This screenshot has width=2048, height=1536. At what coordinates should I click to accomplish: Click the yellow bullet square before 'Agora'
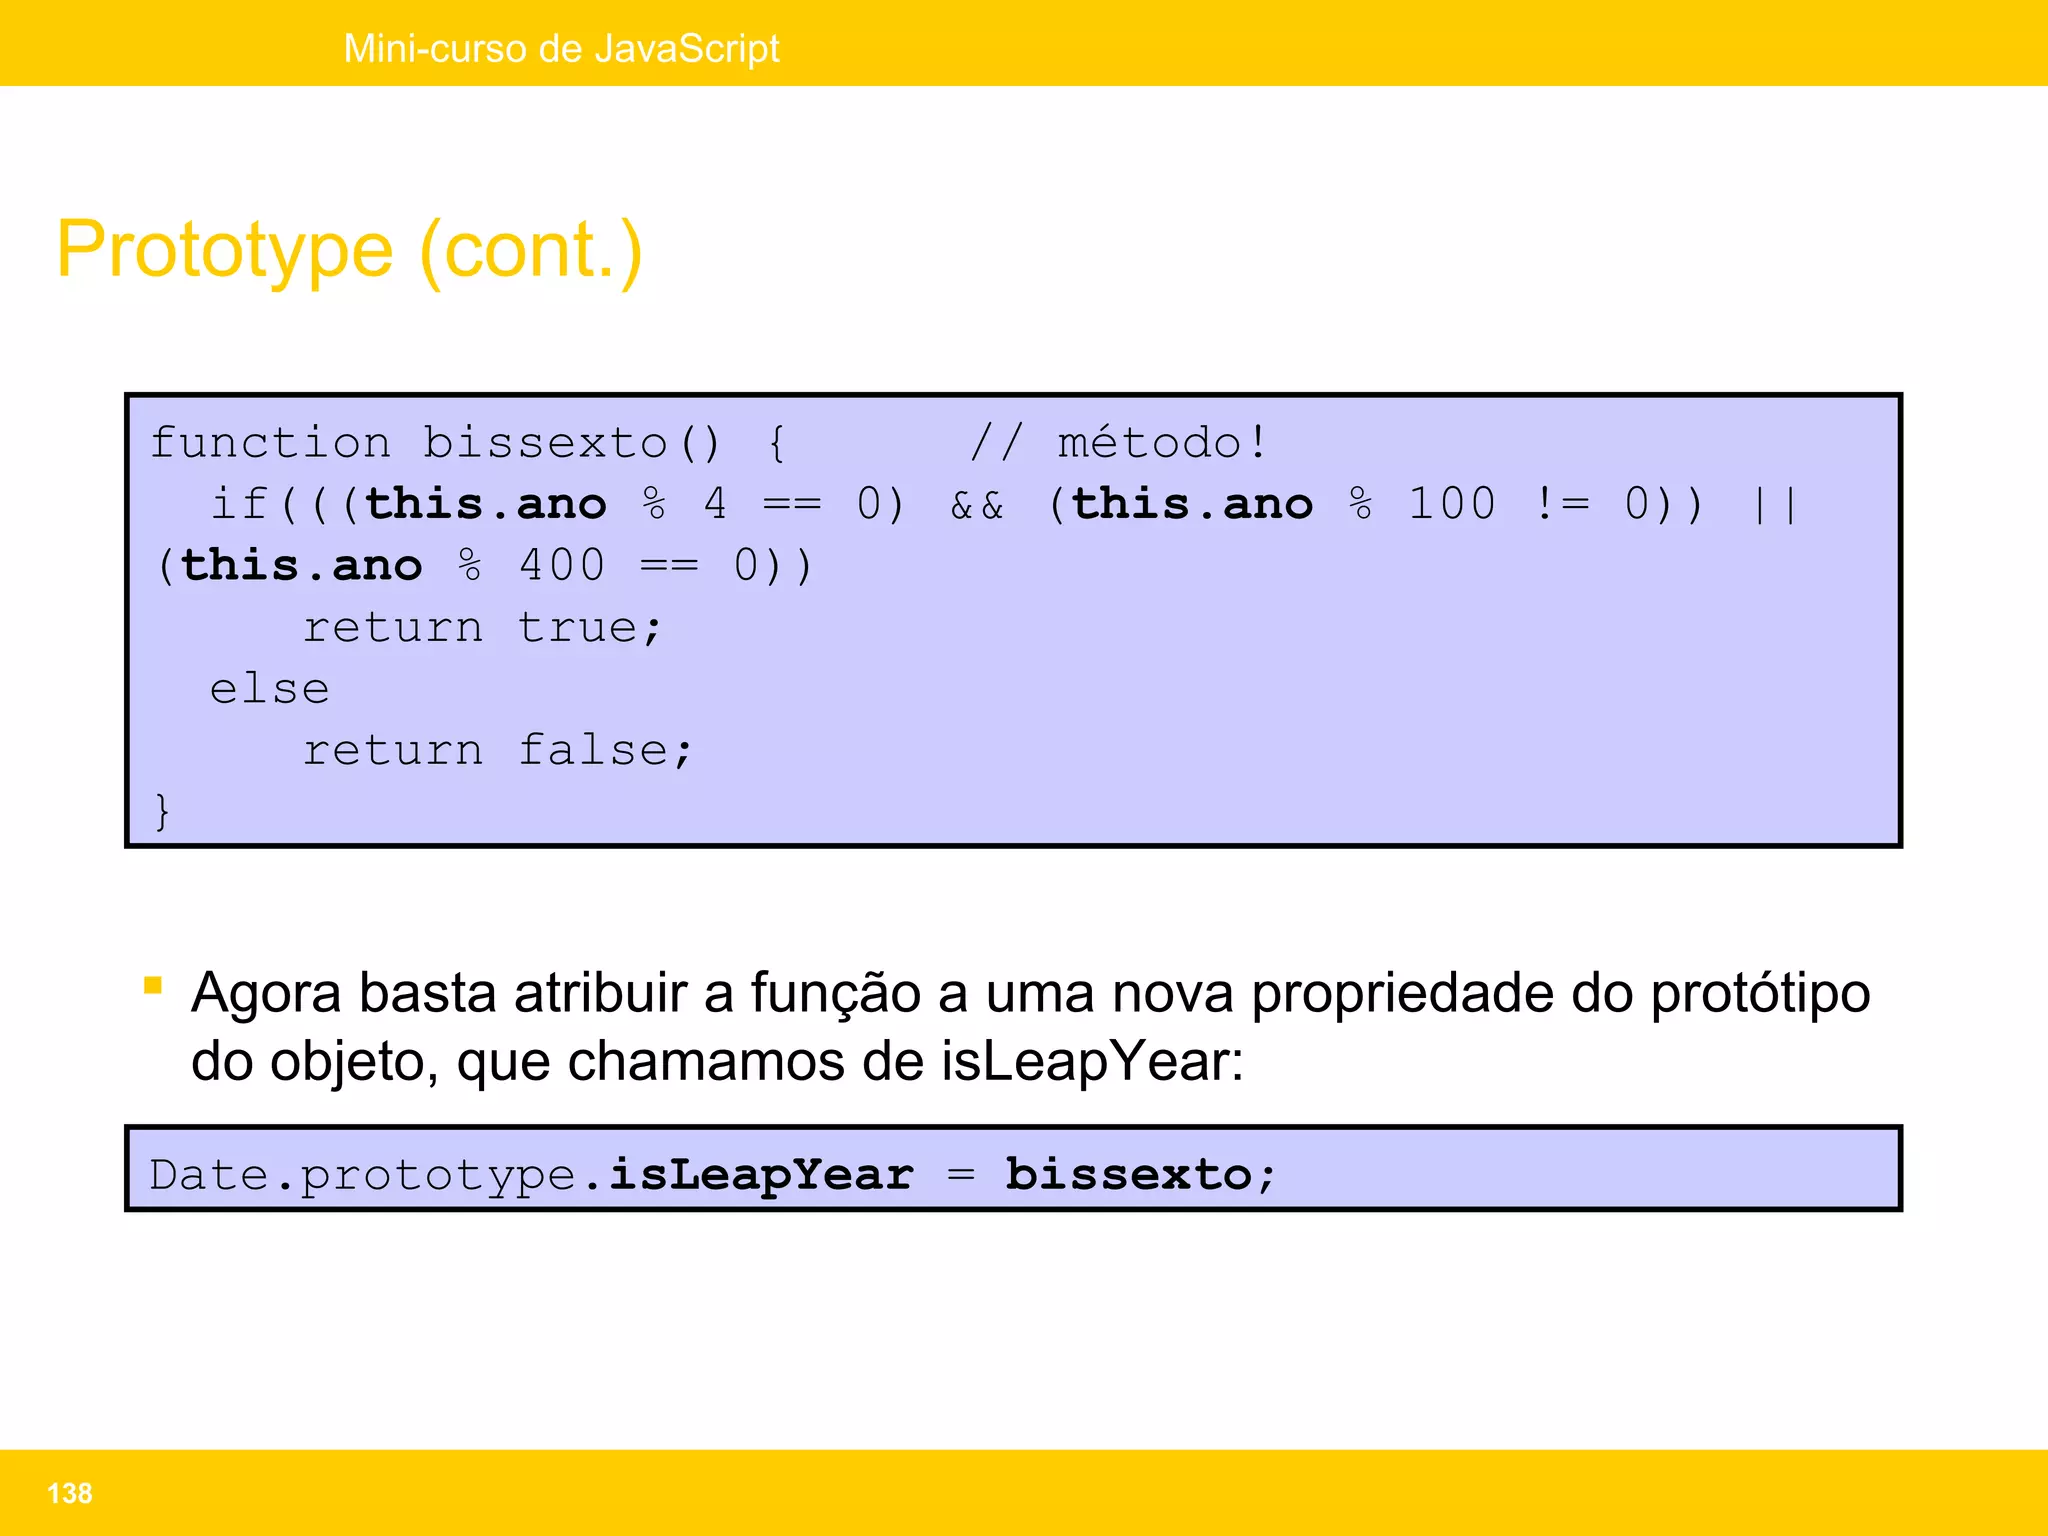(x=153, y=986)
